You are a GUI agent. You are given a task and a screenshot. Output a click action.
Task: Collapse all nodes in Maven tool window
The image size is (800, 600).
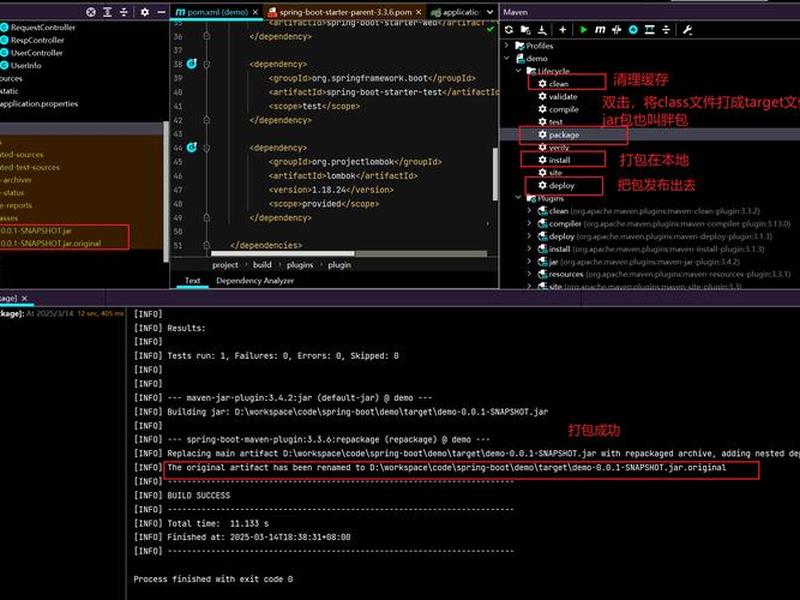point(666,30)
